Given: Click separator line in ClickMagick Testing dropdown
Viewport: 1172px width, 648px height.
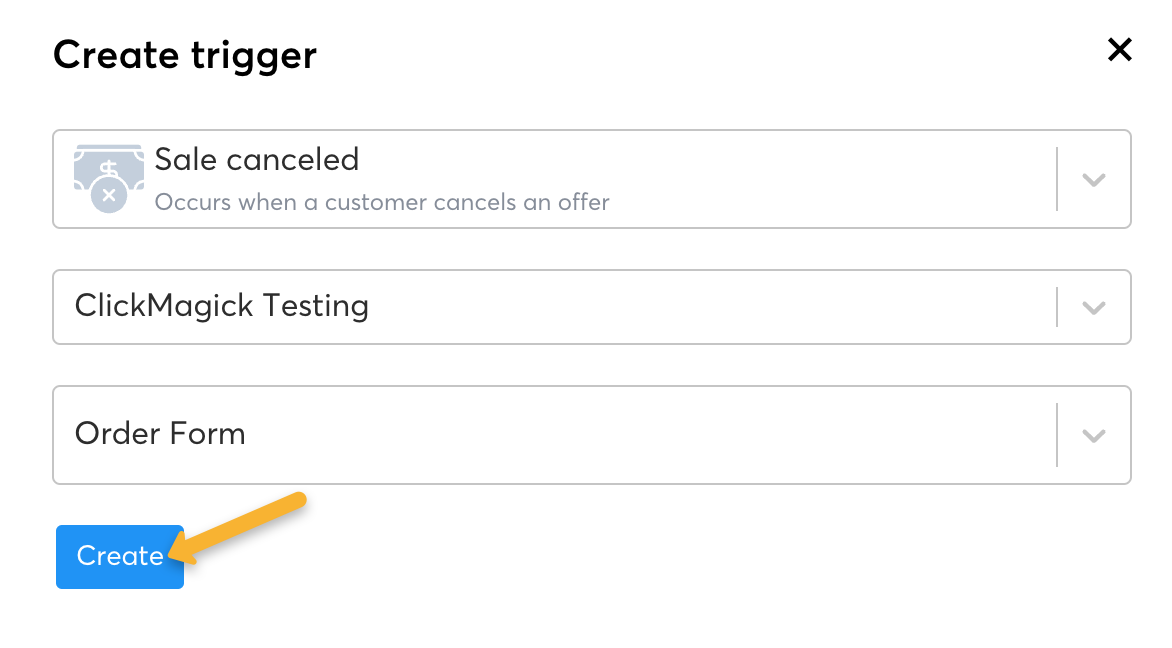Looking at the screenshot, I should (1057, 307).
